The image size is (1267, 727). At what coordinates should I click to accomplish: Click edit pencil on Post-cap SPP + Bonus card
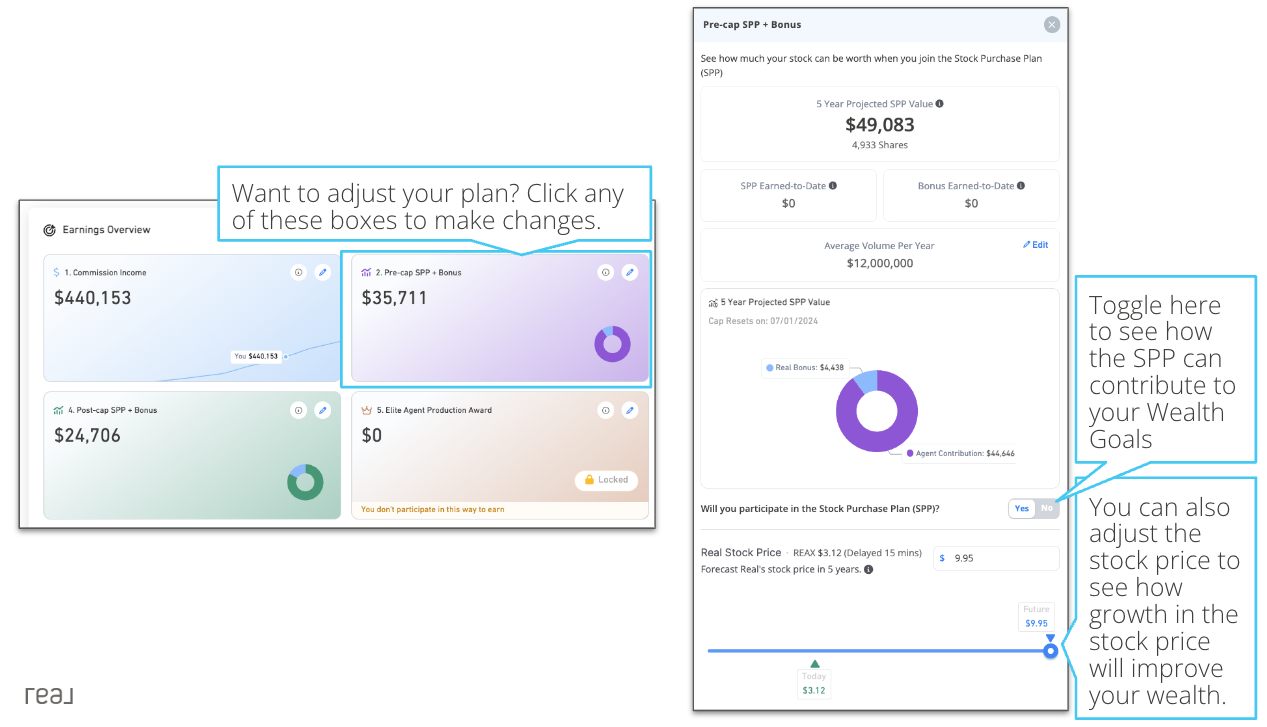click(322, 410)
